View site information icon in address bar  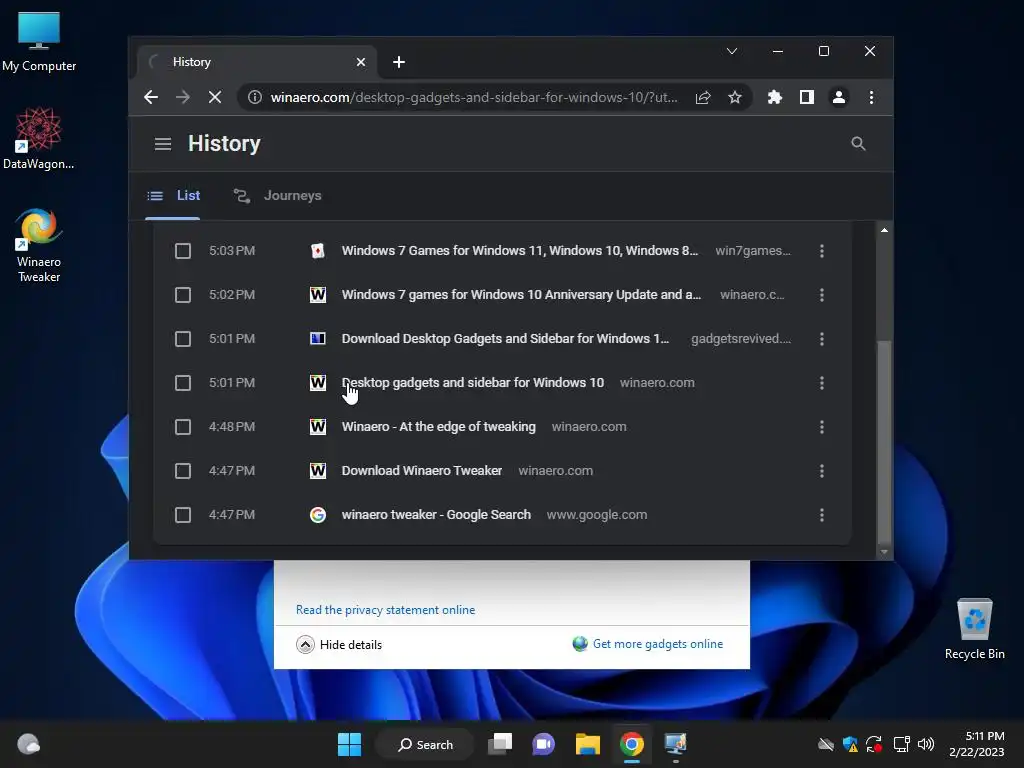click(255, 97)
